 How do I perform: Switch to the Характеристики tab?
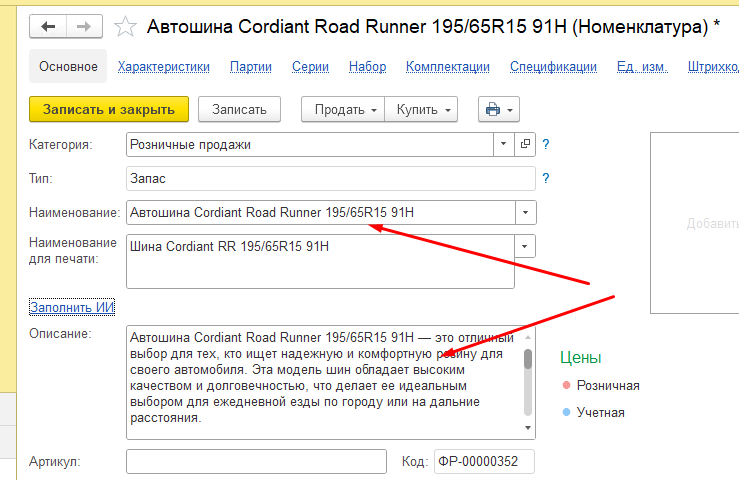[163, 67]
